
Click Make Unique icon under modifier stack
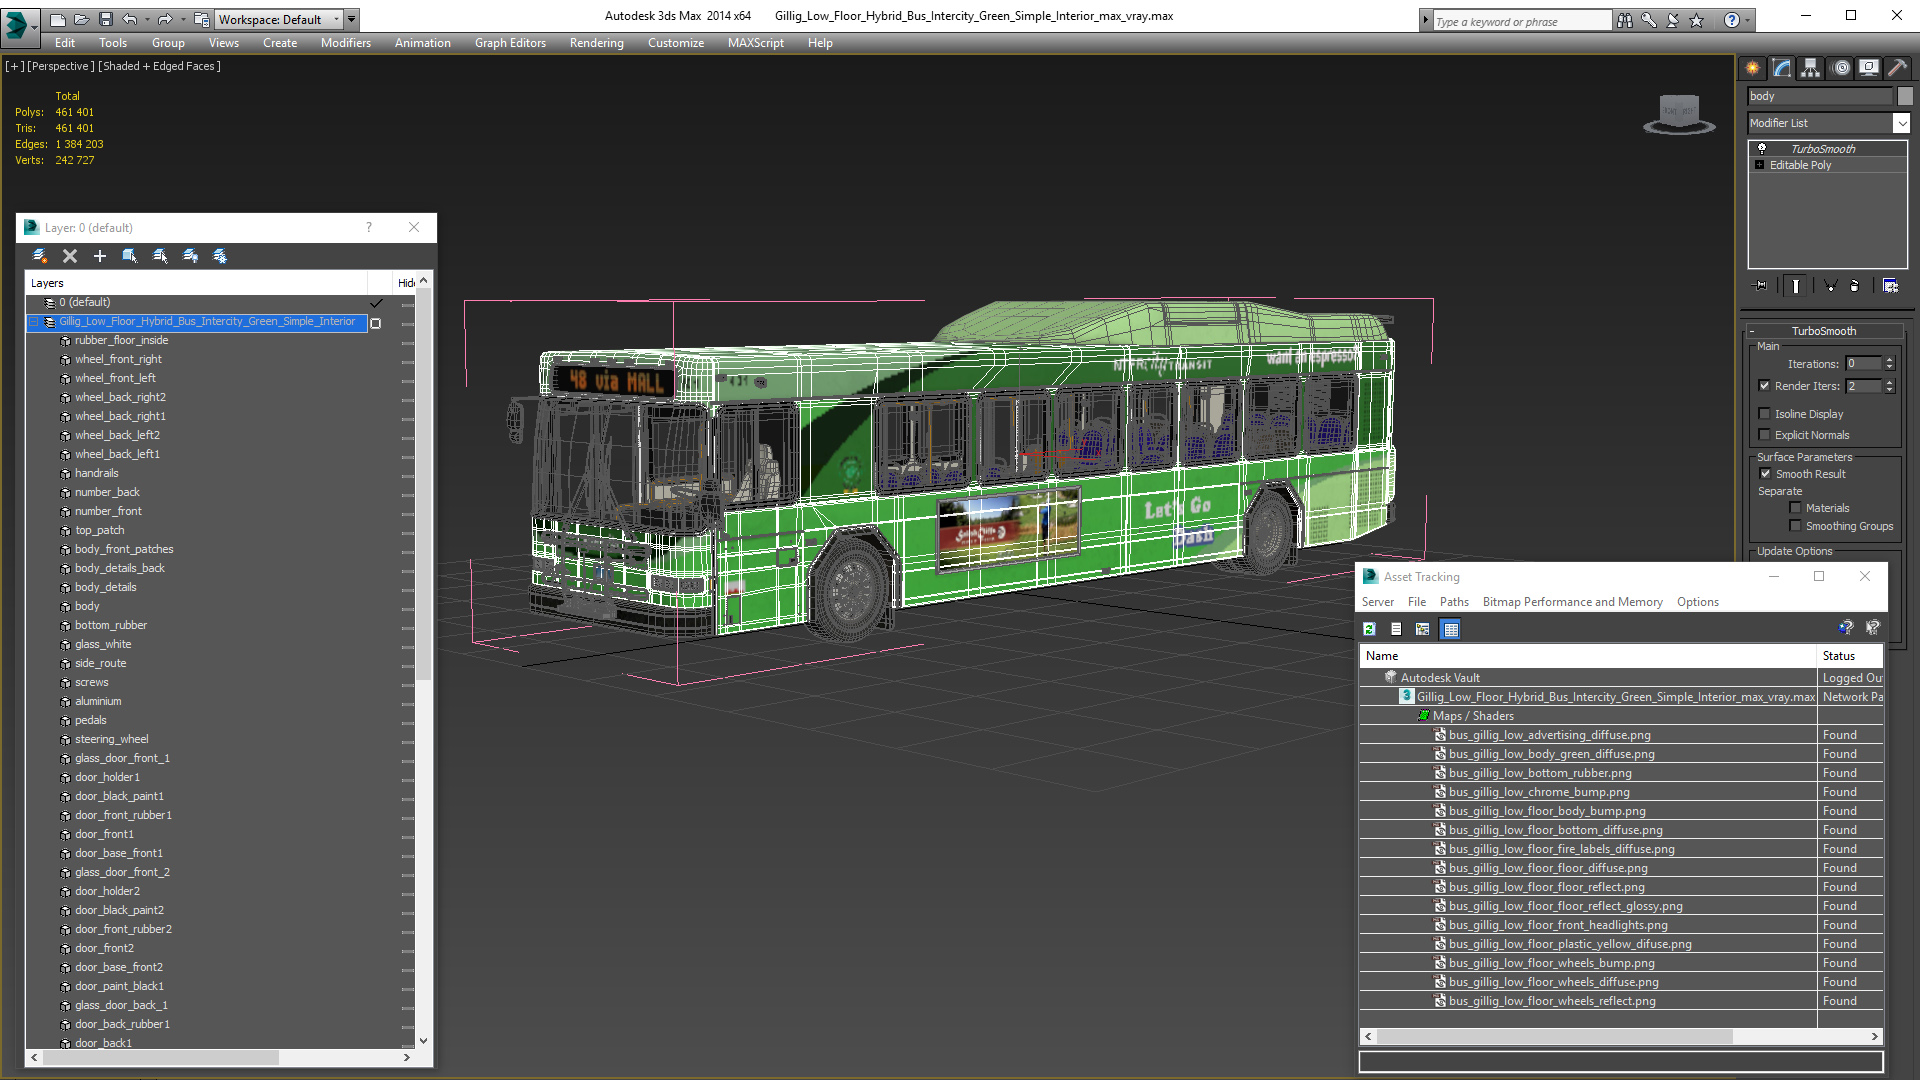pos(1831,286)
